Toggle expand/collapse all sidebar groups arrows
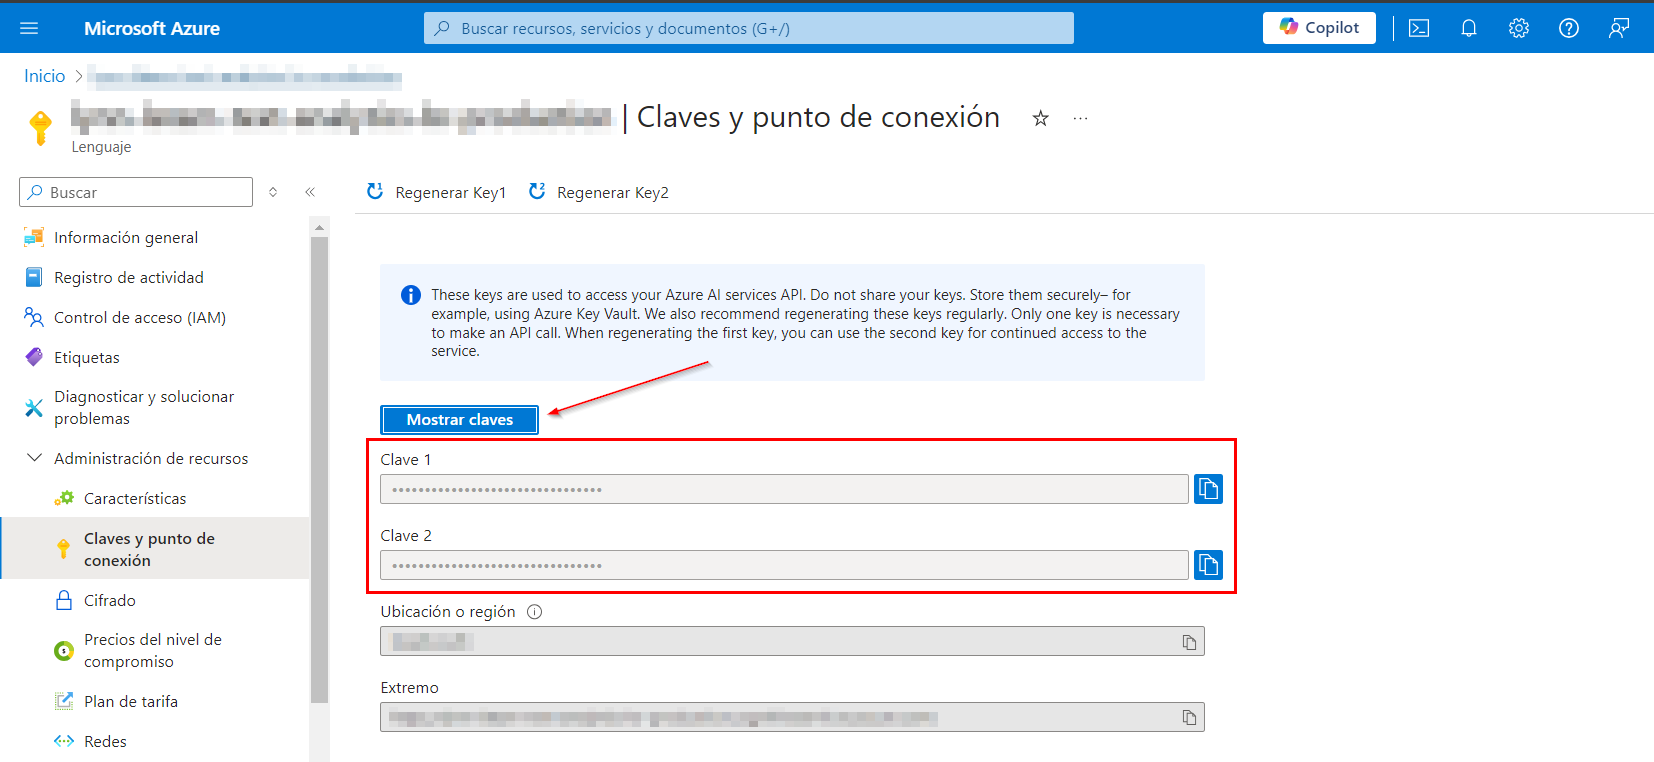Screen dimensions: 1654x762 (x=273, y=192)
